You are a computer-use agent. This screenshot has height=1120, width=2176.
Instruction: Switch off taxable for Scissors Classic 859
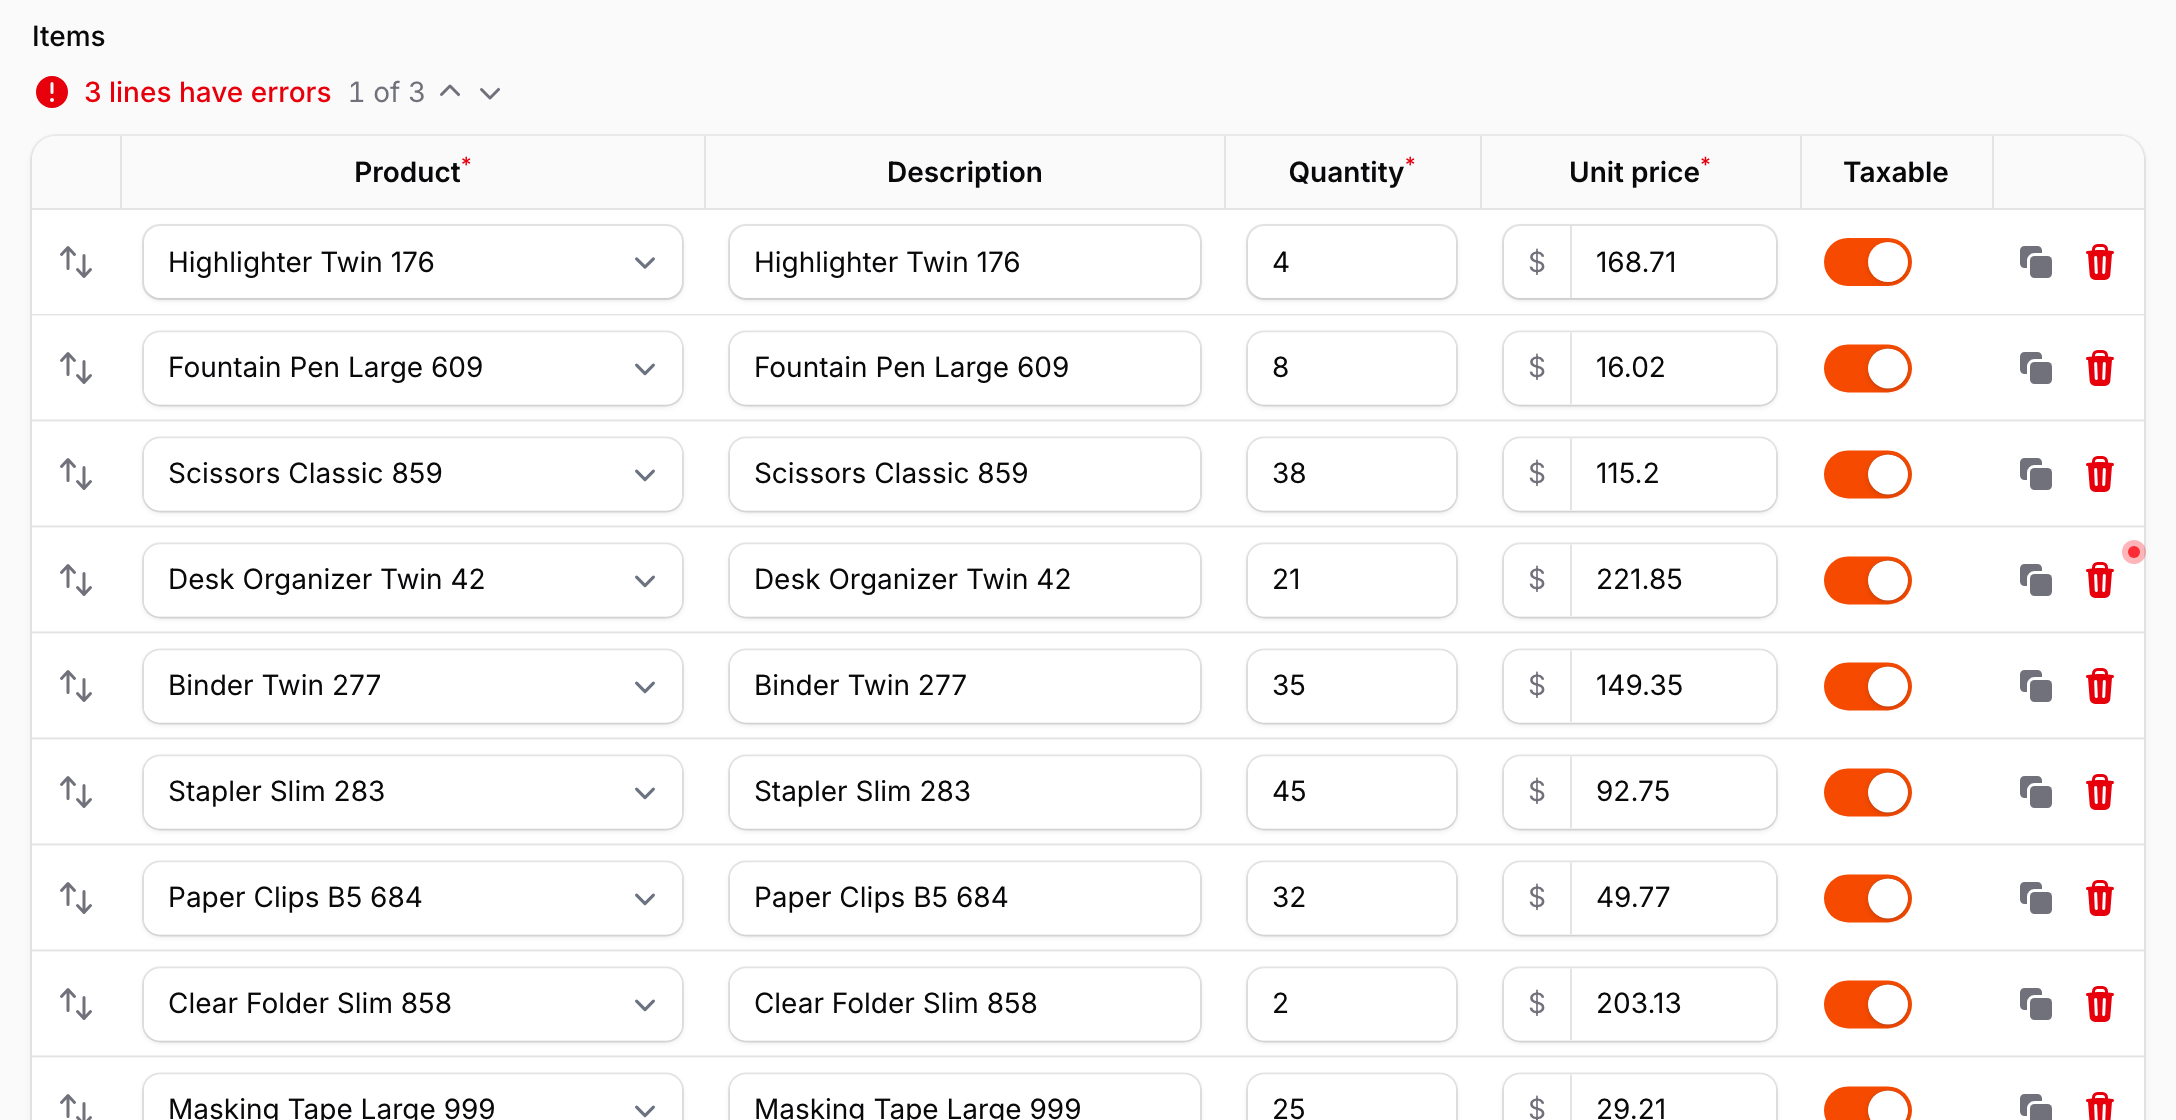click(1867, 474)
